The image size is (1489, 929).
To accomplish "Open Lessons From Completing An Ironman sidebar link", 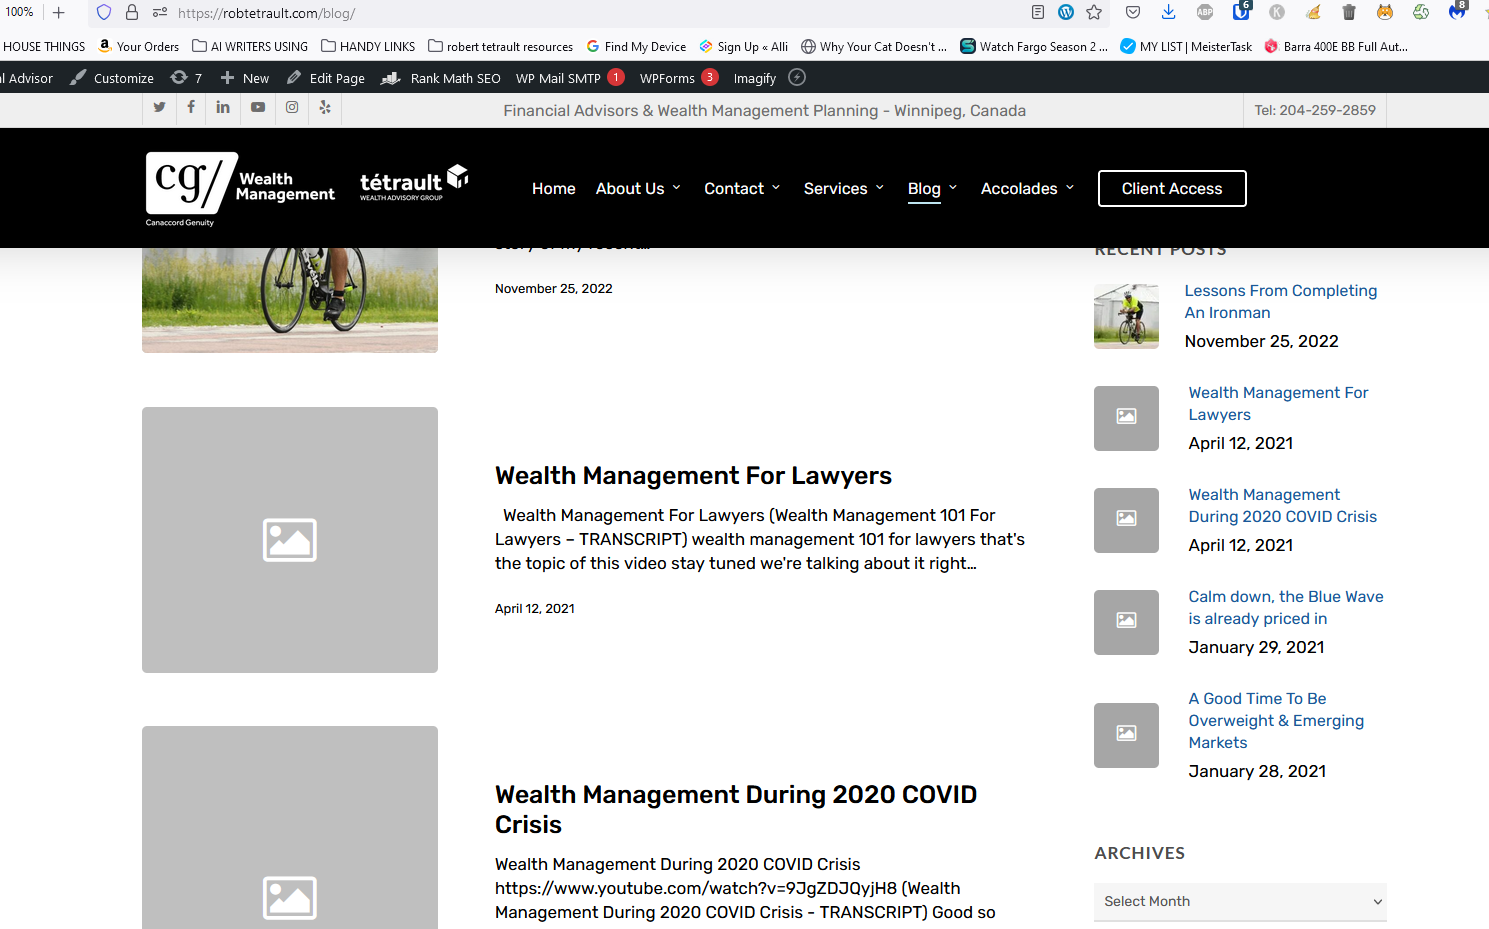I will tap(1281, 301).
